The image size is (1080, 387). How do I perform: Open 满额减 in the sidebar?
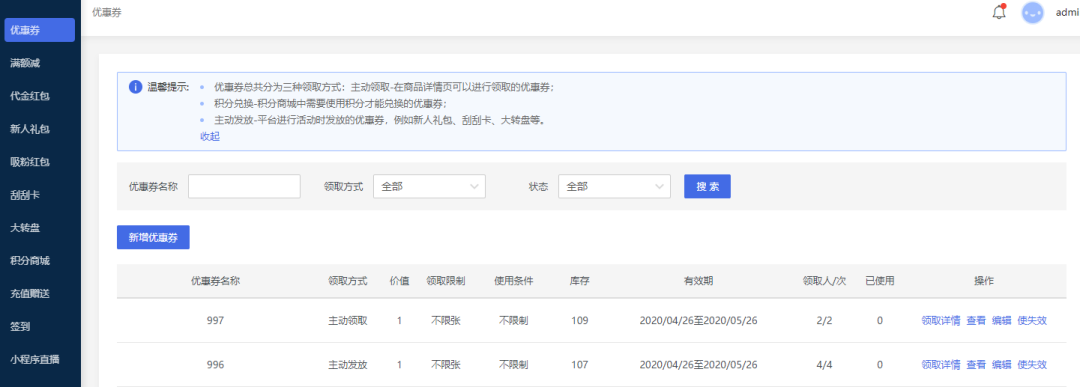pyautogui.click(x=24, y=63)
